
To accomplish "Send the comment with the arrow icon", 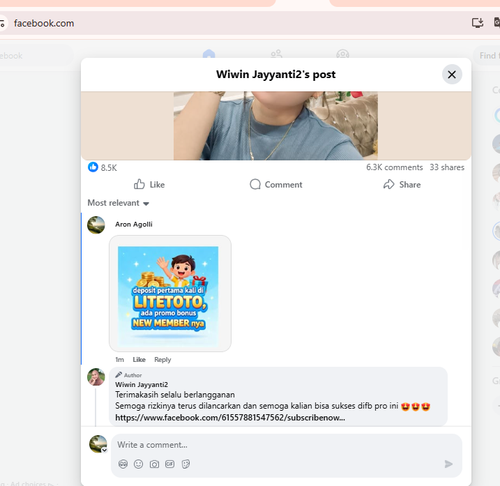I will [448, 464].
